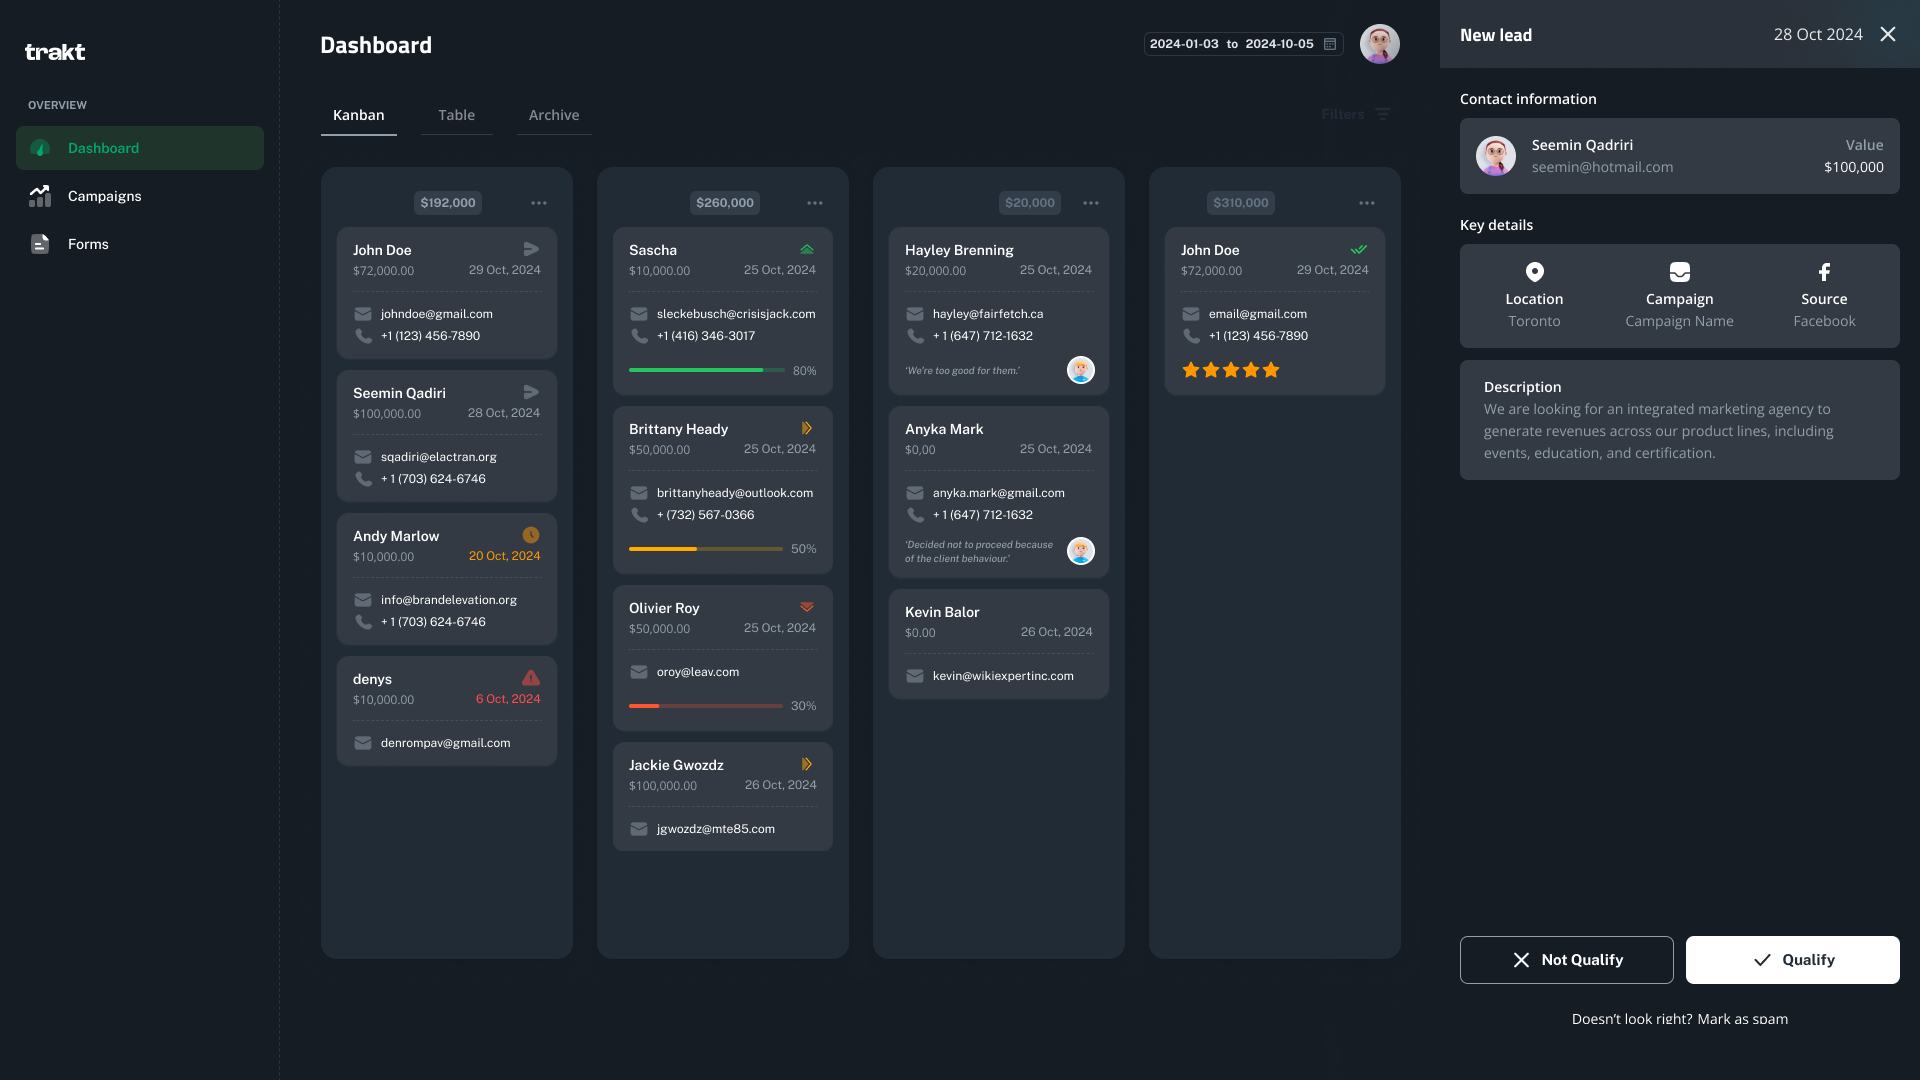The image size is (1920, 1080).
Task: Open the Filters control
Action: pos(1355,114)
